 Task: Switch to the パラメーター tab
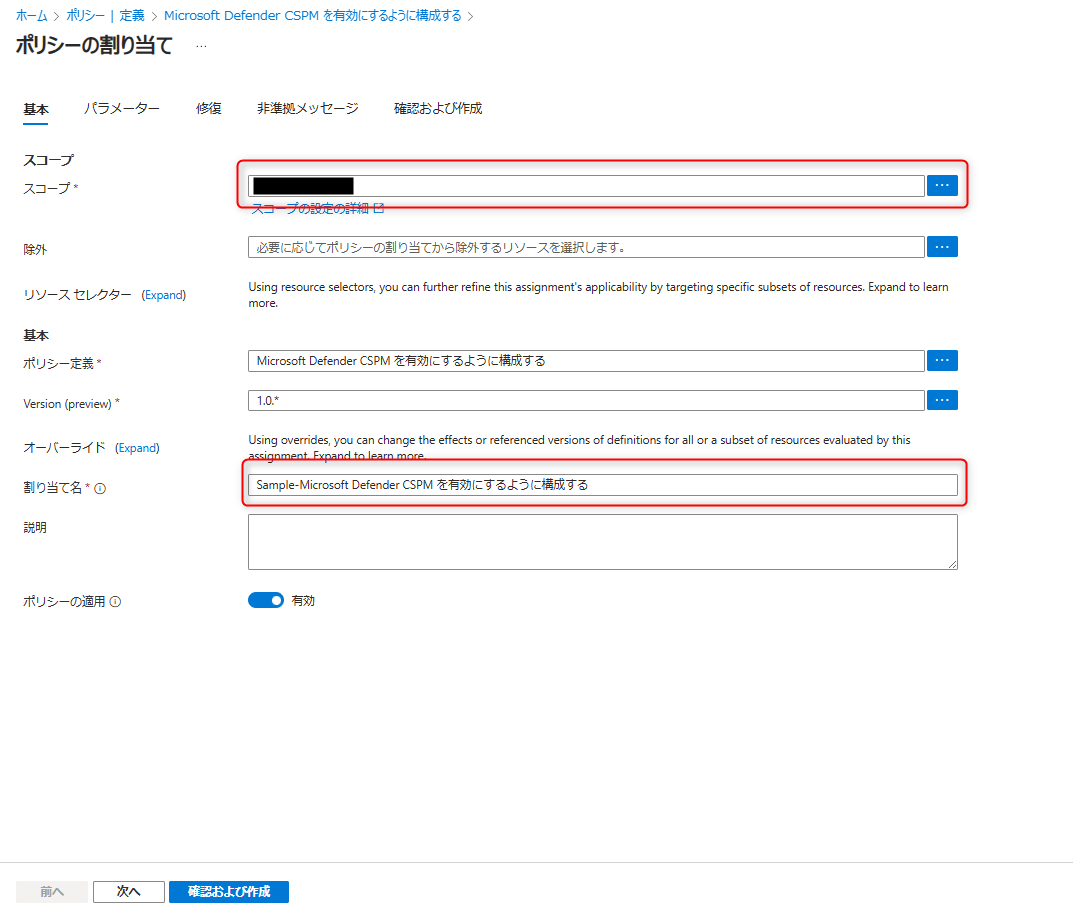tap(122, 108)
